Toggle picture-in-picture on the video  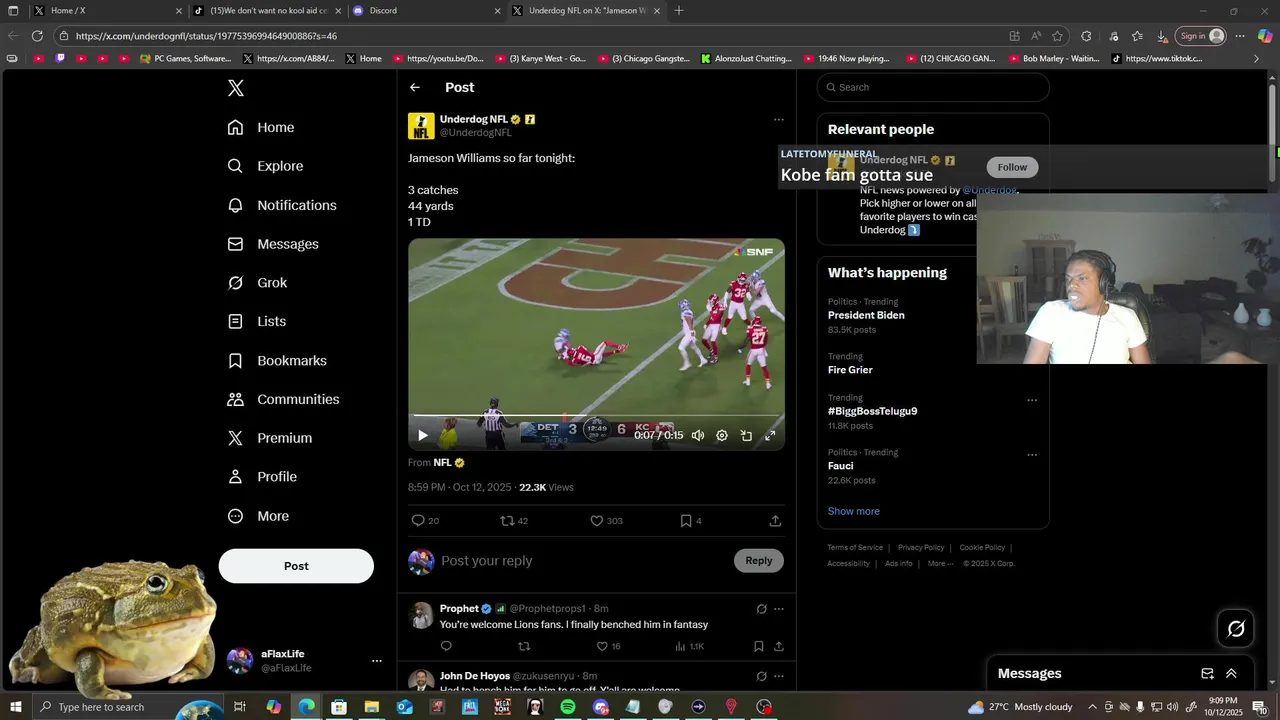746,435
